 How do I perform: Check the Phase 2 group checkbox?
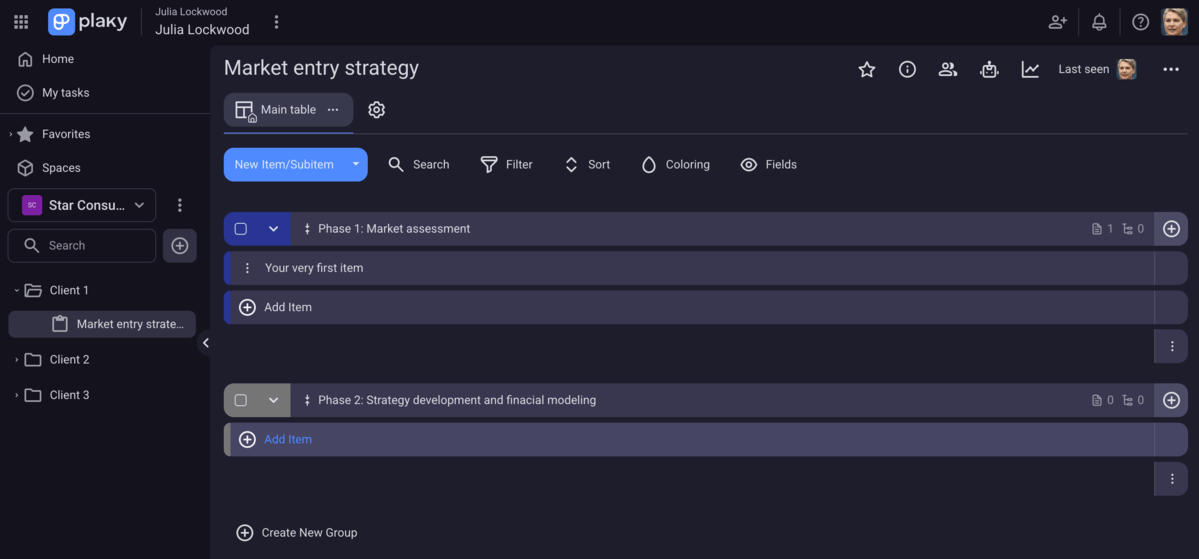pos(241,400)
